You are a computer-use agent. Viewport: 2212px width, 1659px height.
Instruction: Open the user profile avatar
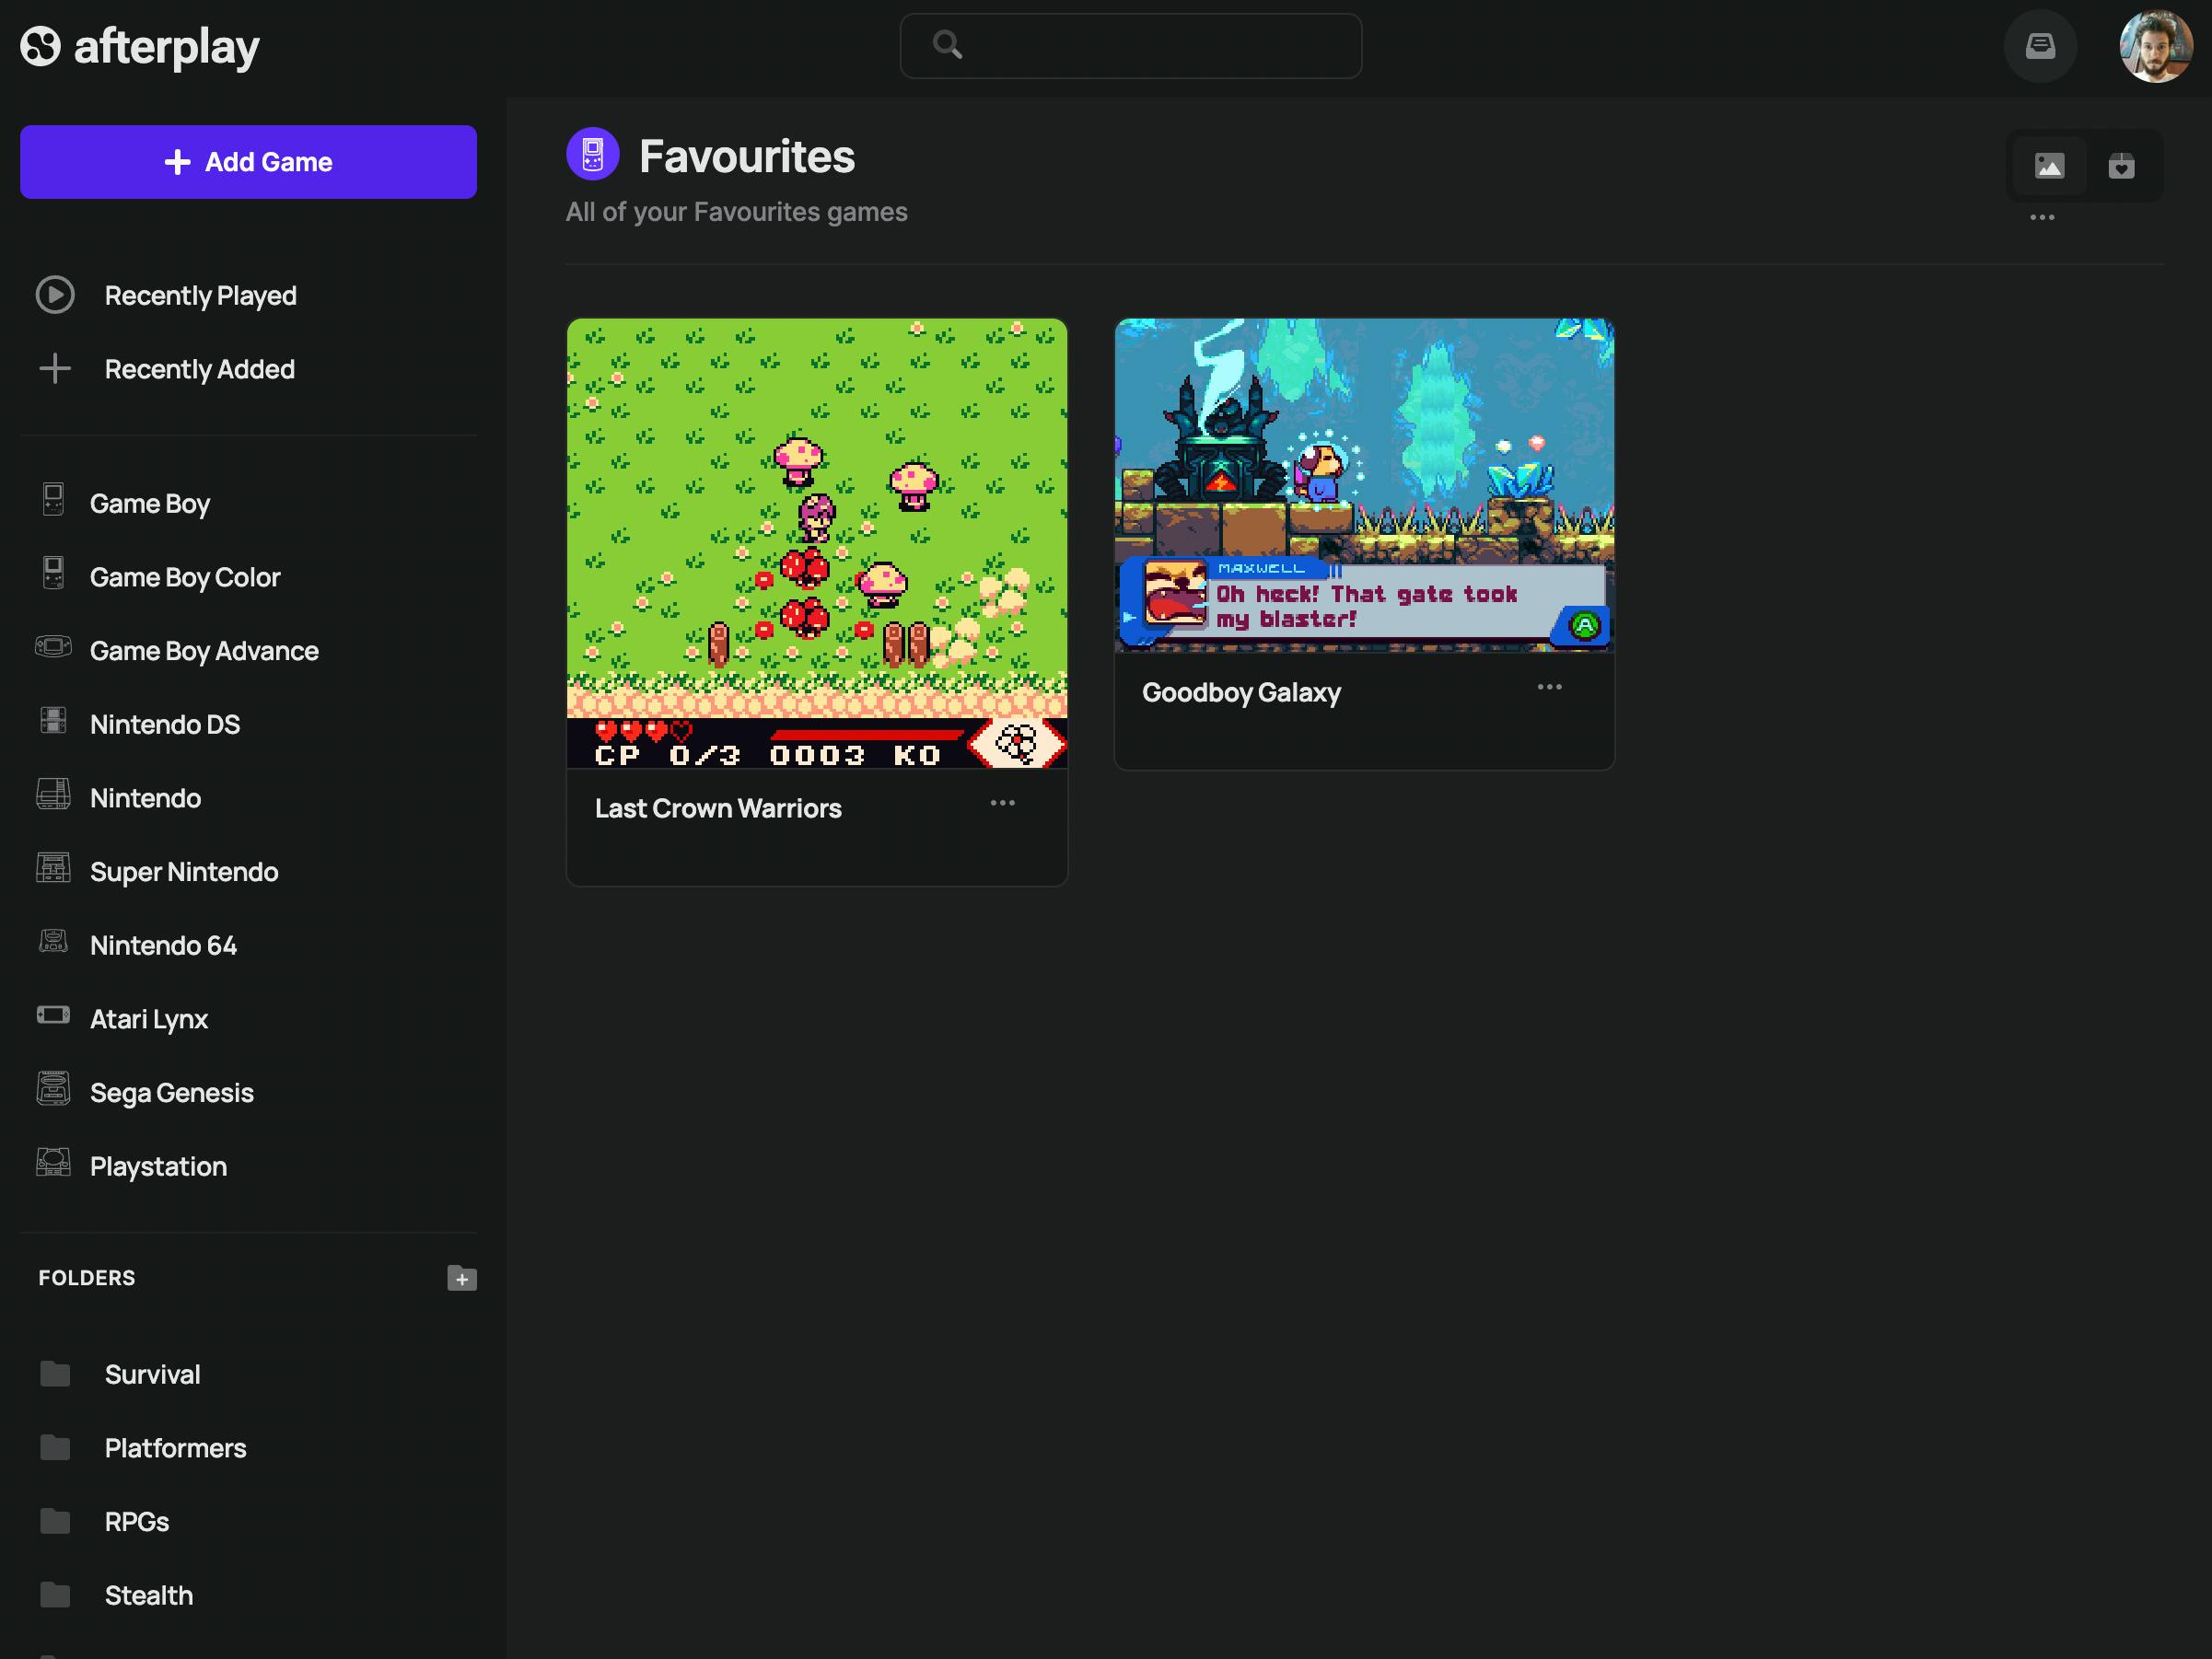coord(2156,46)
